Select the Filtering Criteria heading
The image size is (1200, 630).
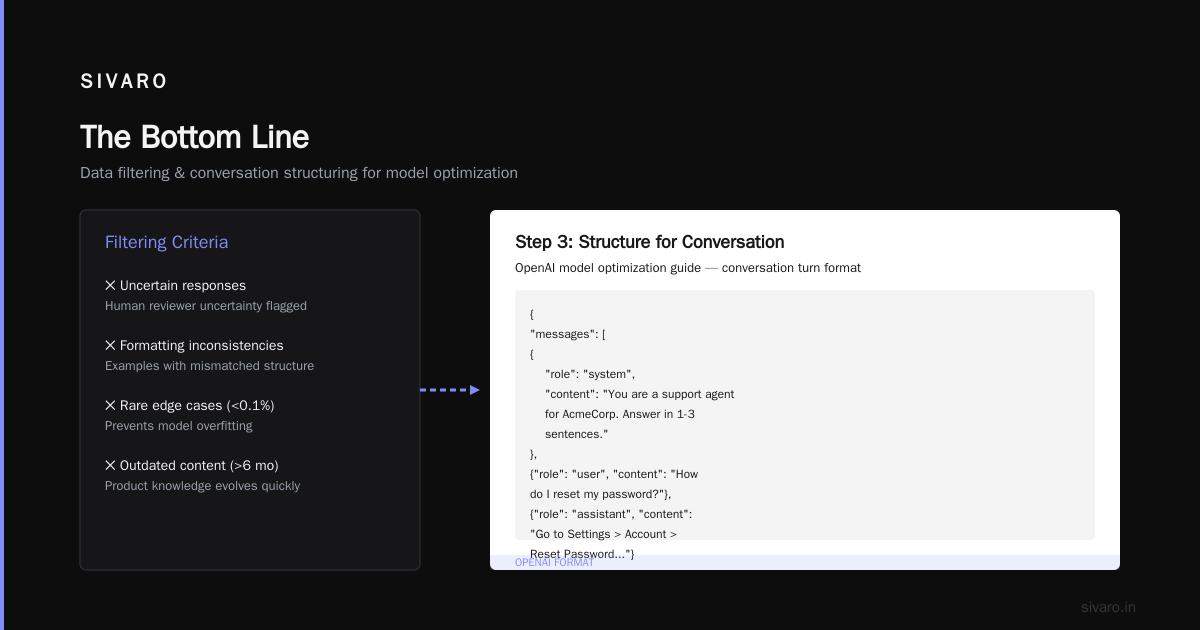166,242
